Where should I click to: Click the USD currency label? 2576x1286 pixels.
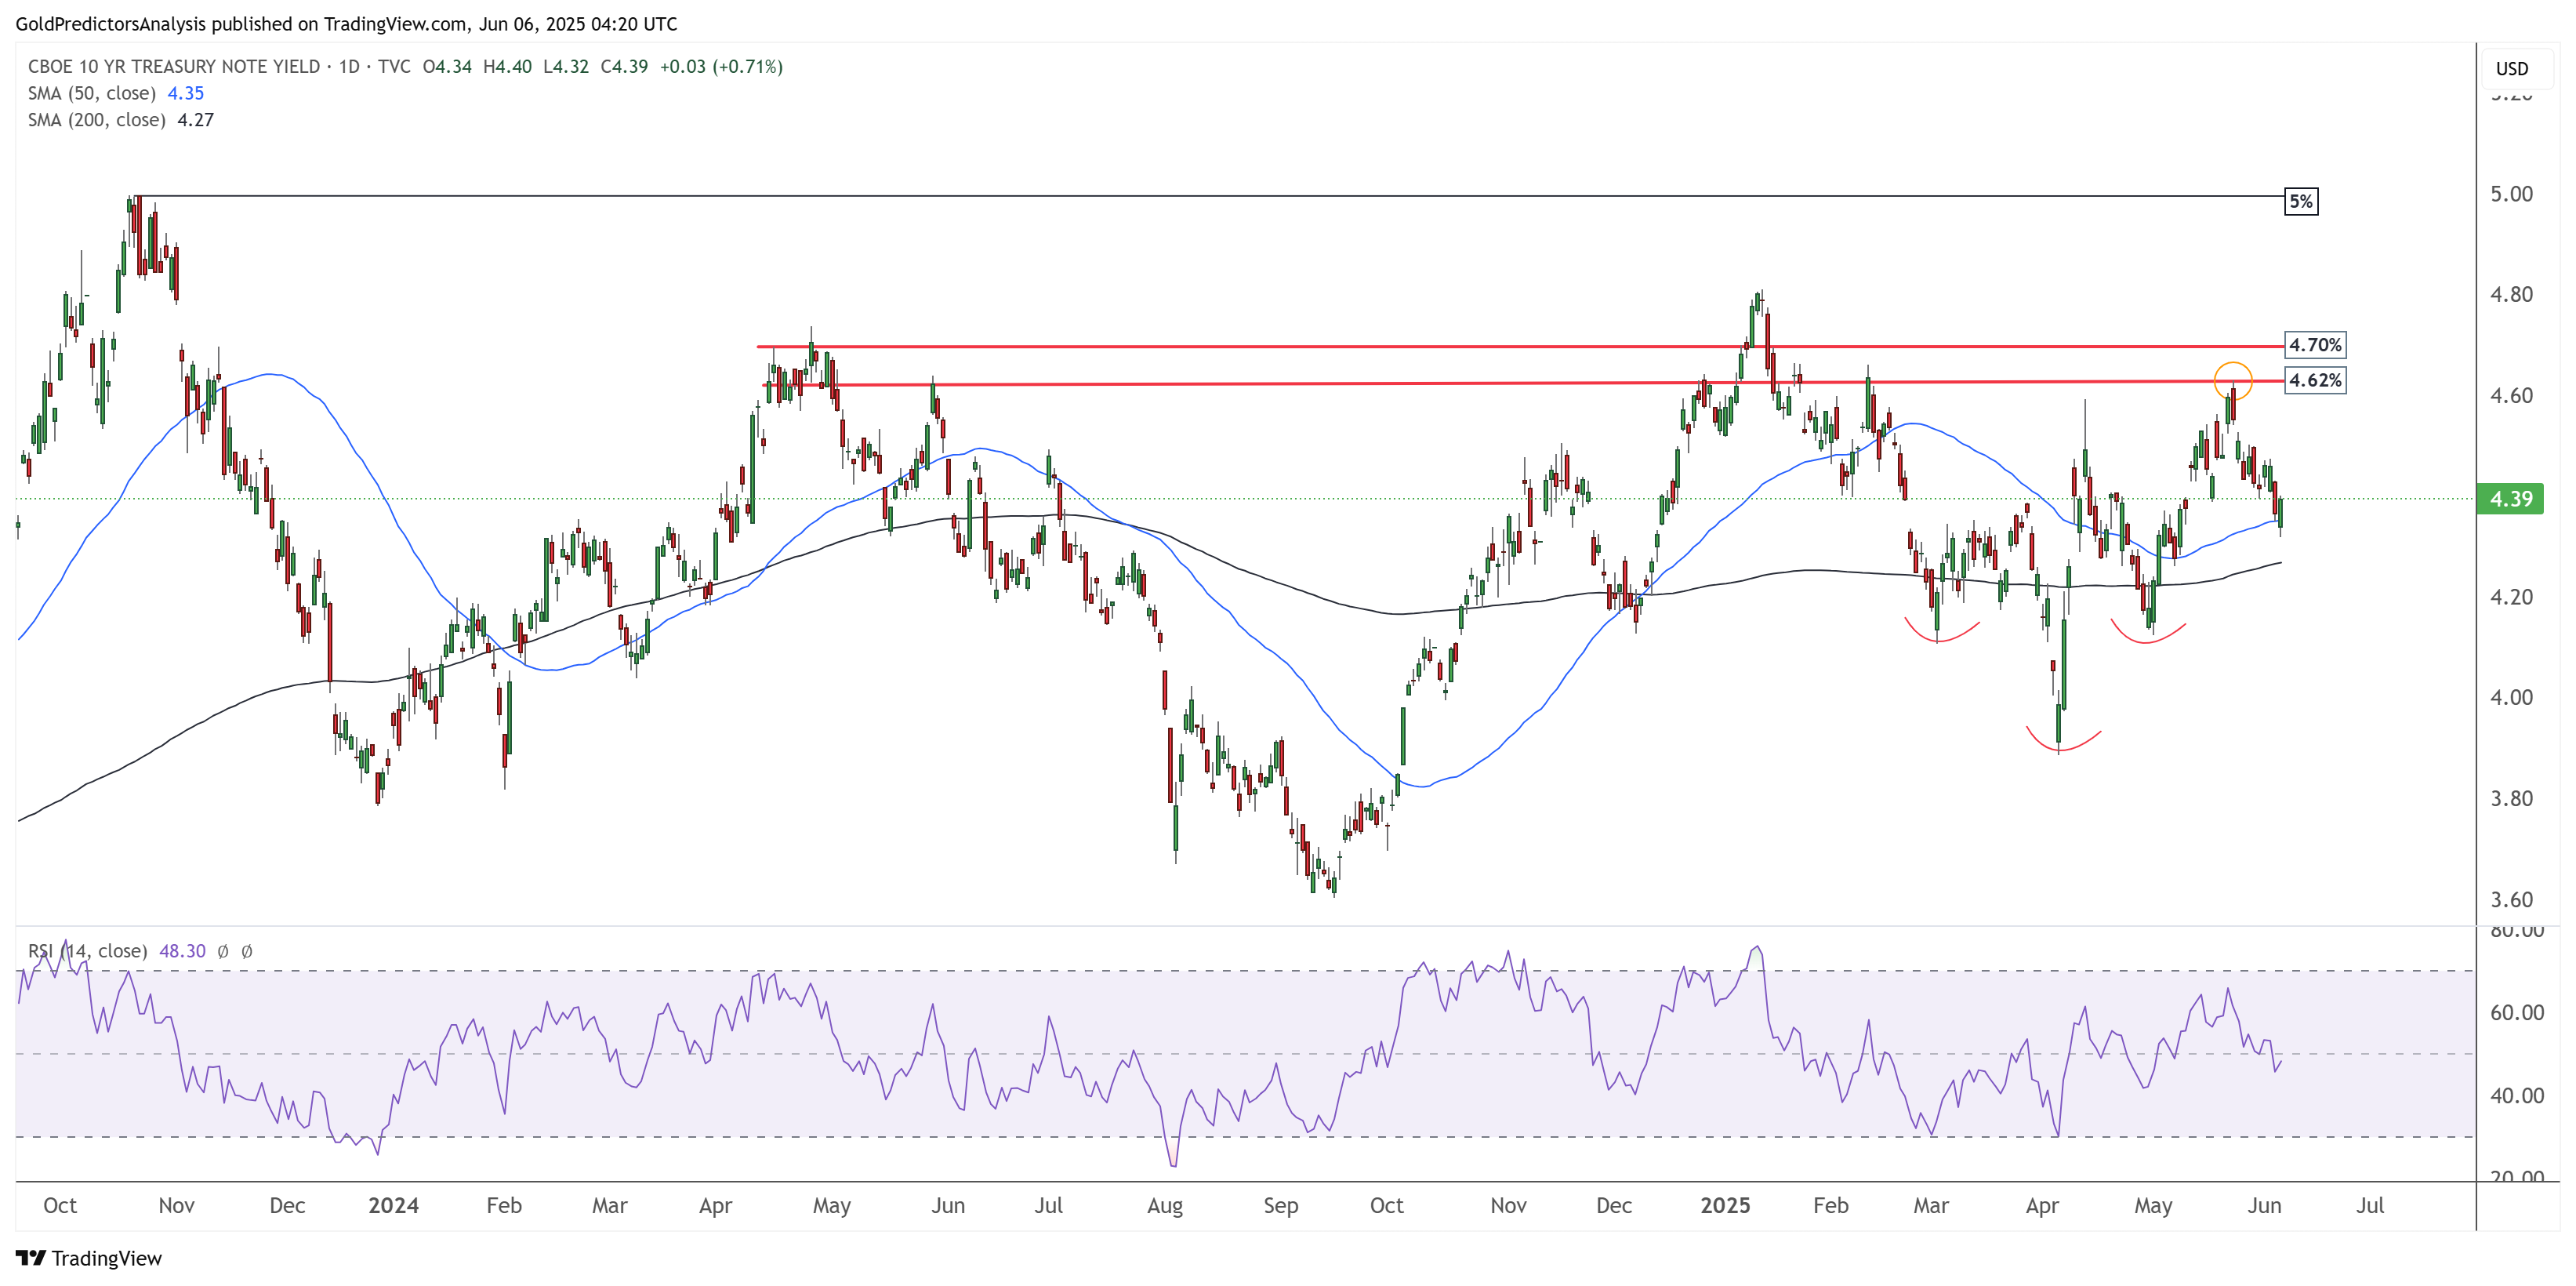coord(2511,69)
